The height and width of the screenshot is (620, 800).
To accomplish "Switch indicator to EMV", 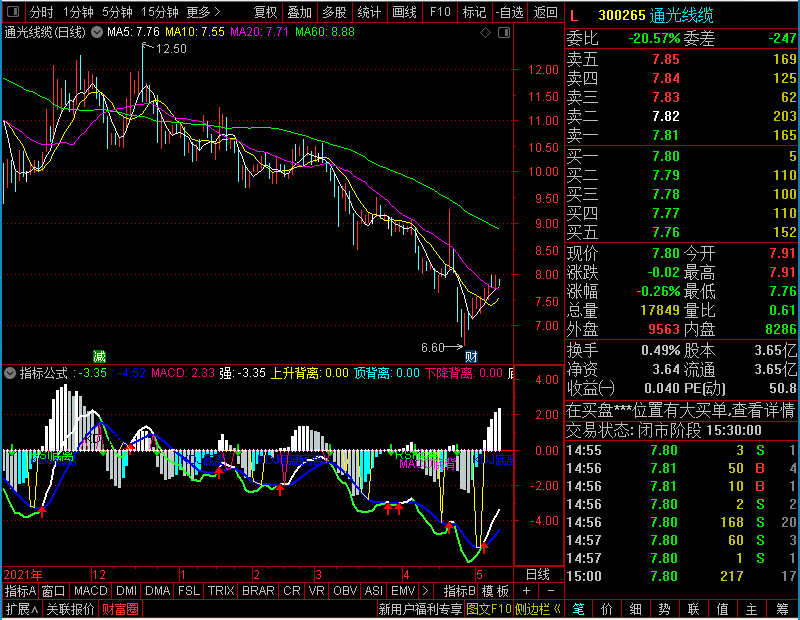I will [403, 591].
